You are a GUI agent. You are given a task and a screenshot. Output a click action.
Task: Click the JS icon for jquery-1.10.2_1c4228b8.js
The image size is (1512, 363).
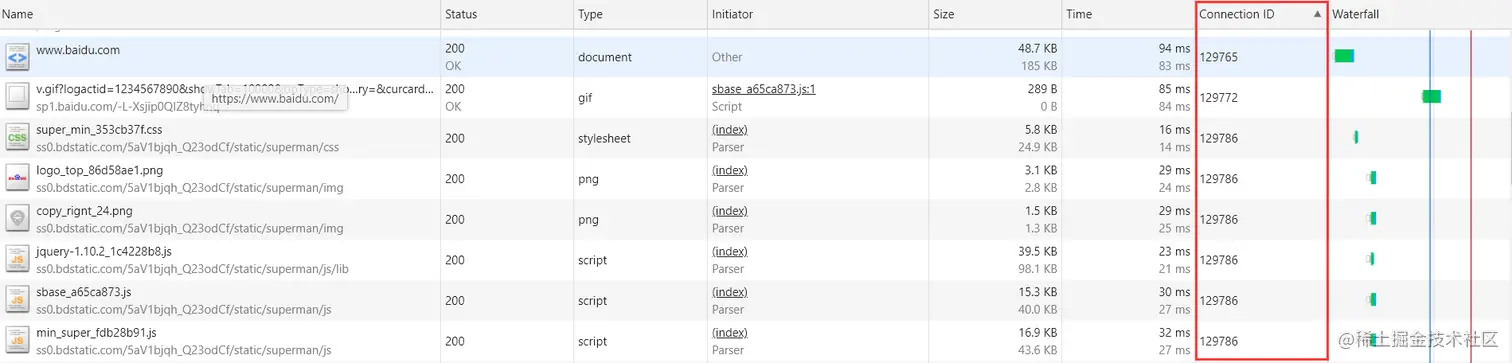coord(17,260)
